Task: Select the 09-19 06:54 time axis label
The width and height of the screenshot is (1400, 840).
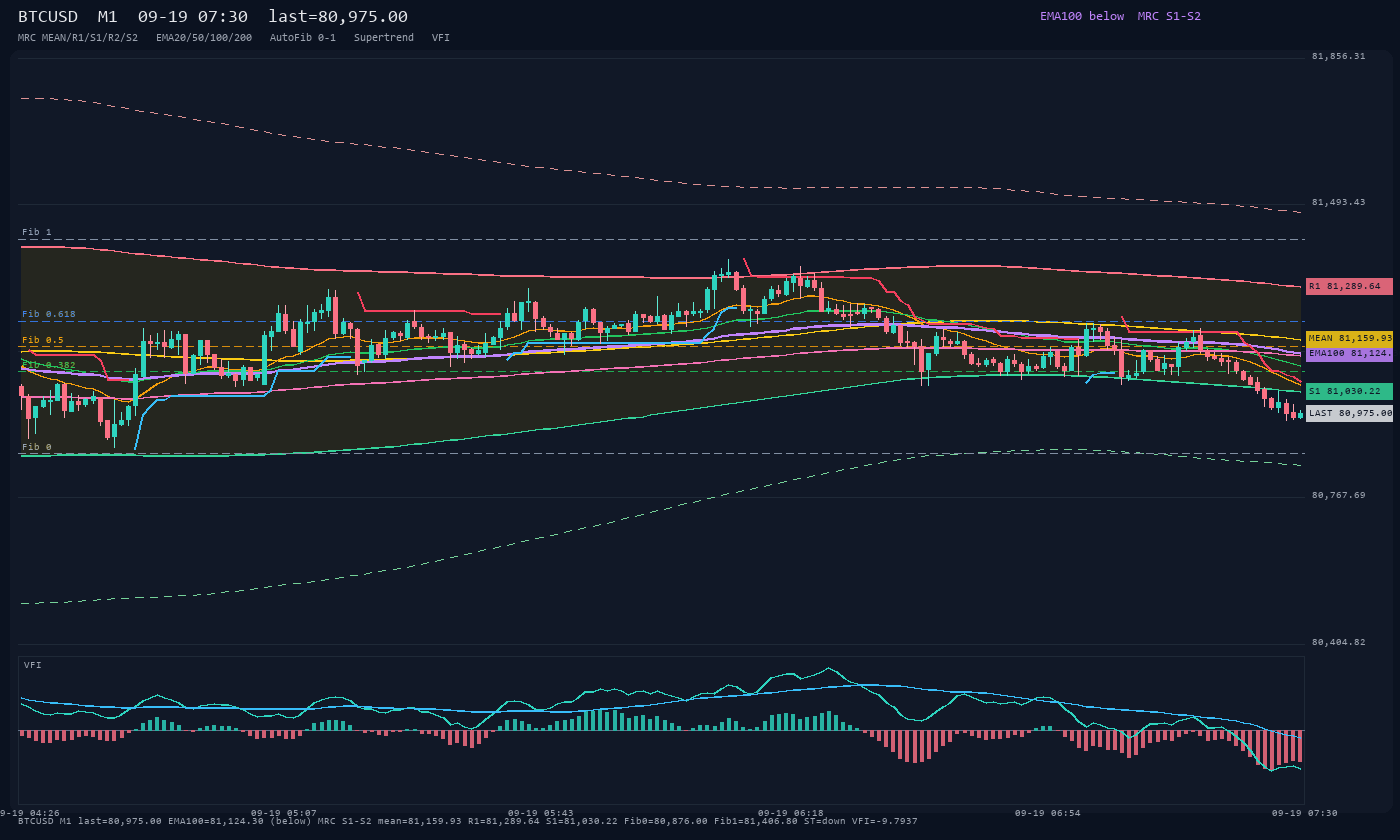Action: pos(1048,813)
